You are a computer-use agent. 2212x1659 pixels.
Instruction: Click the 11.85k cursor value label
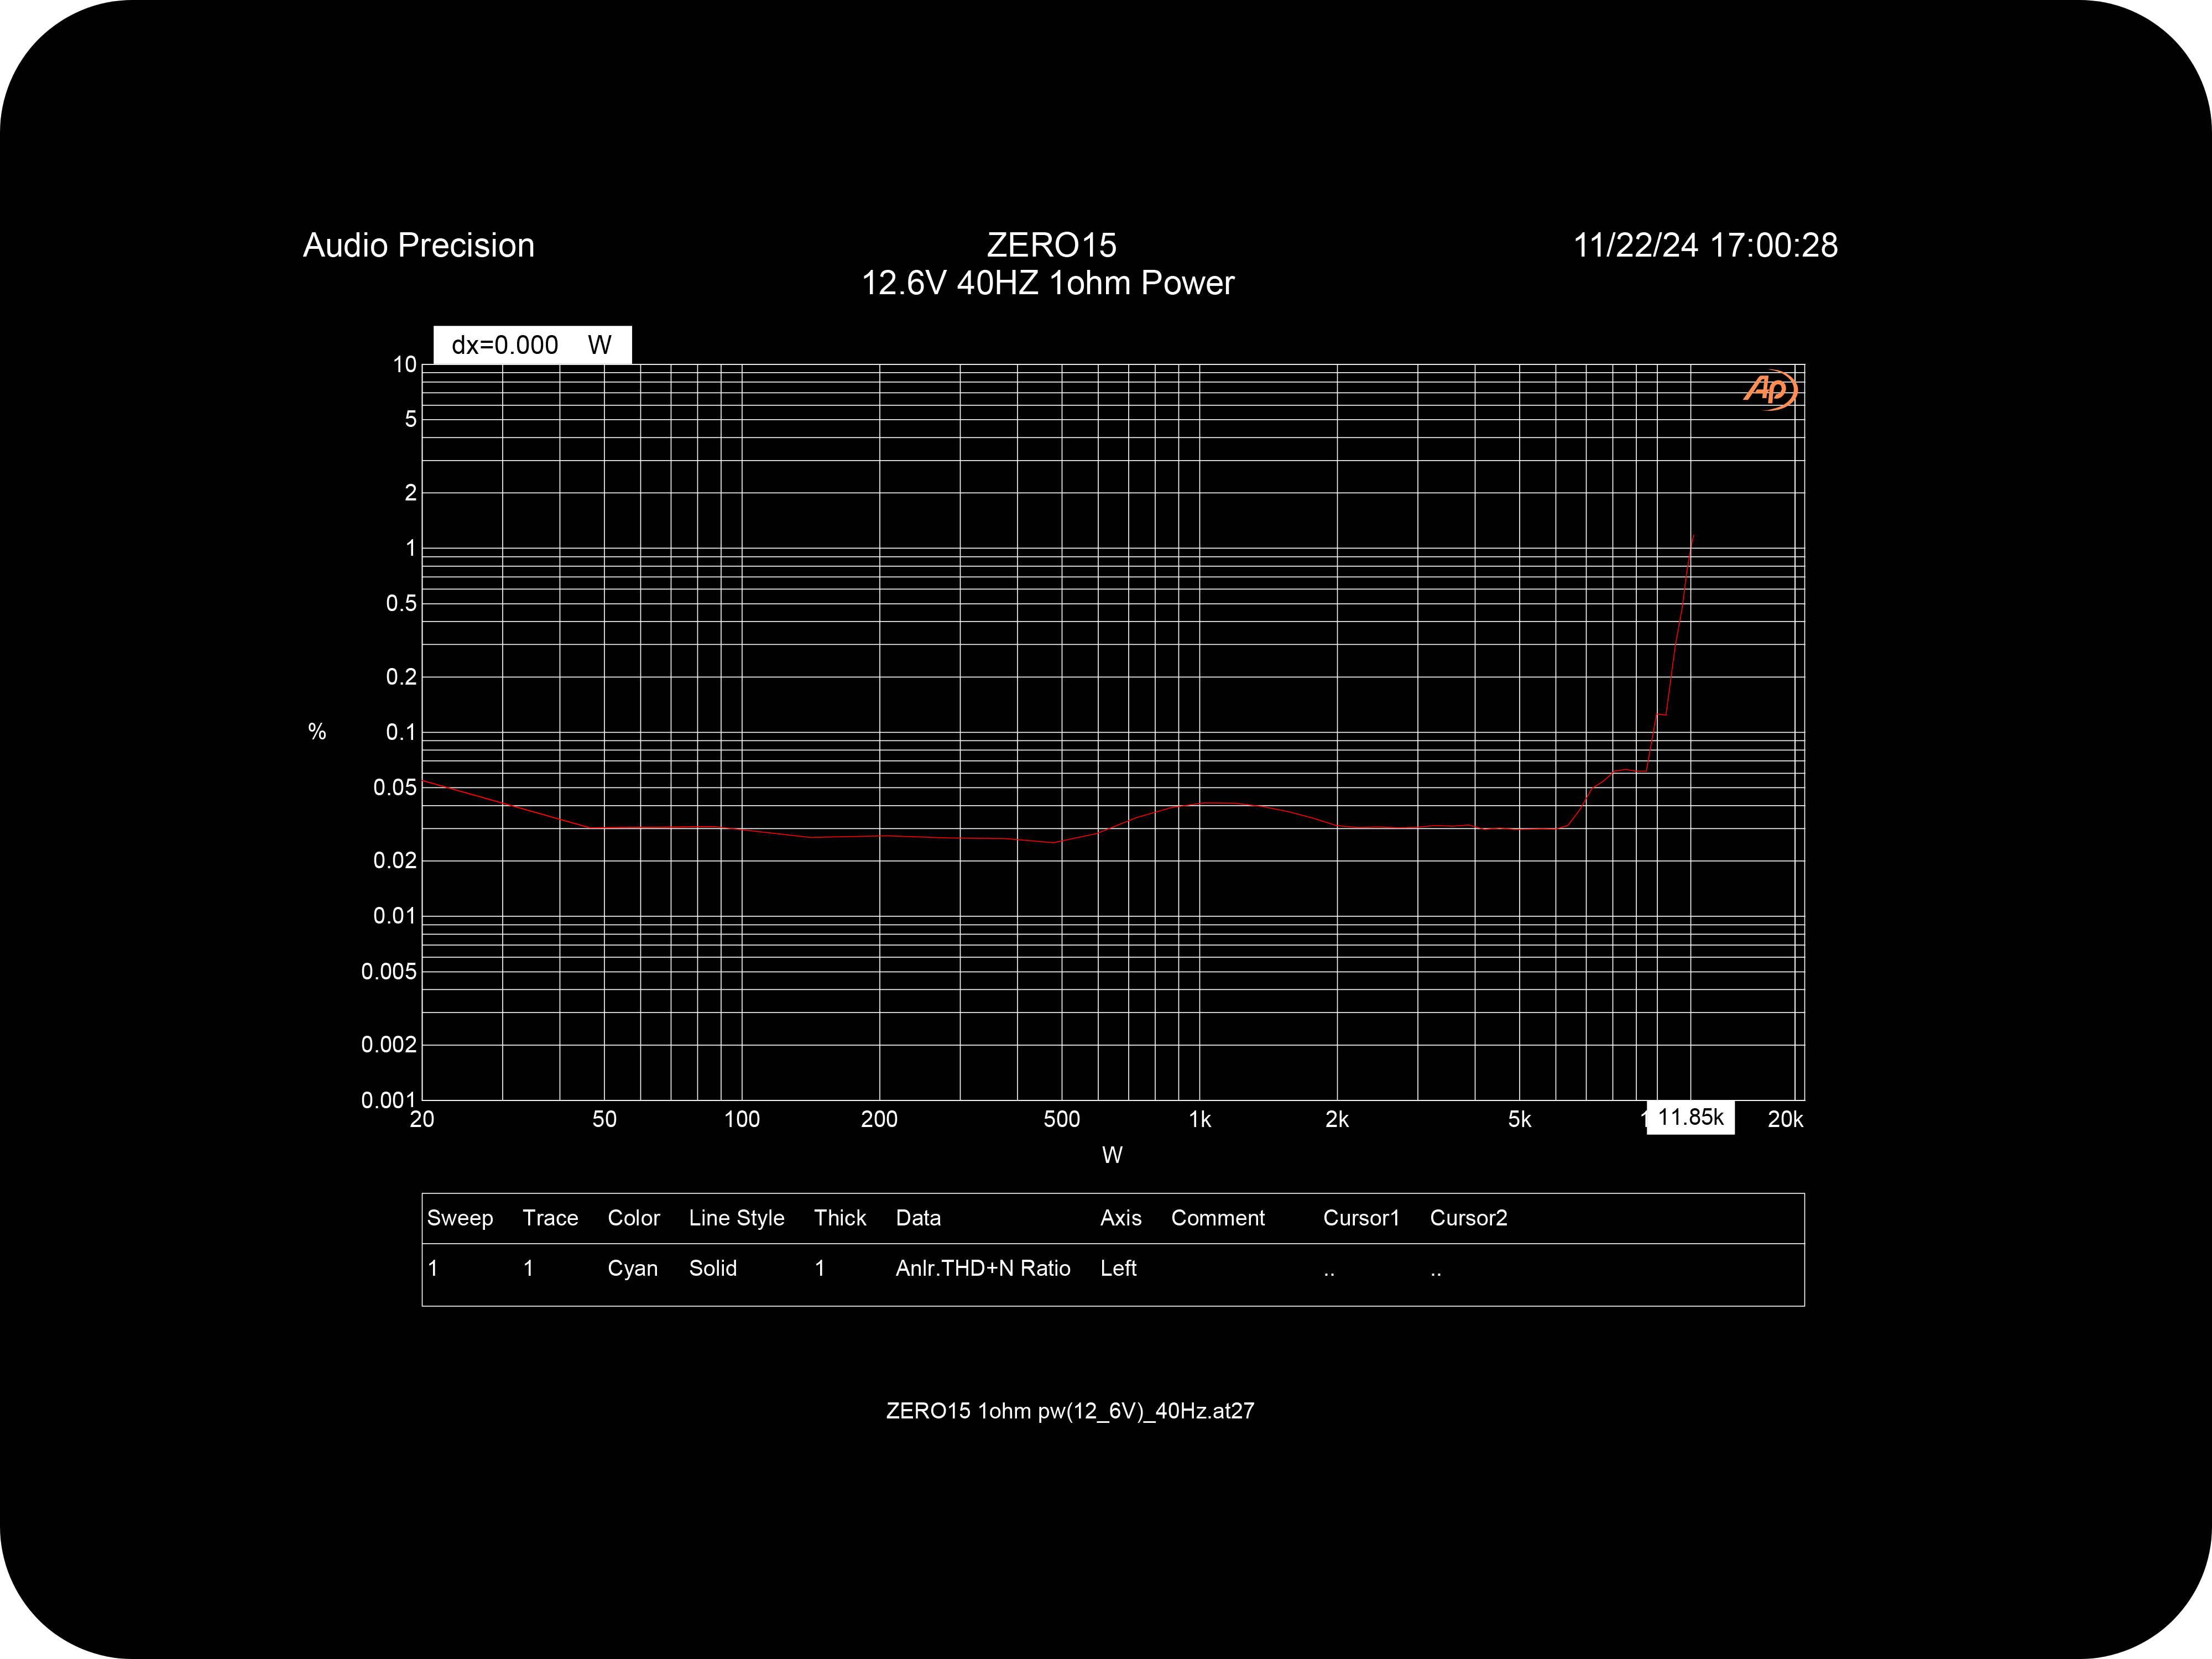point(1690,1117)
